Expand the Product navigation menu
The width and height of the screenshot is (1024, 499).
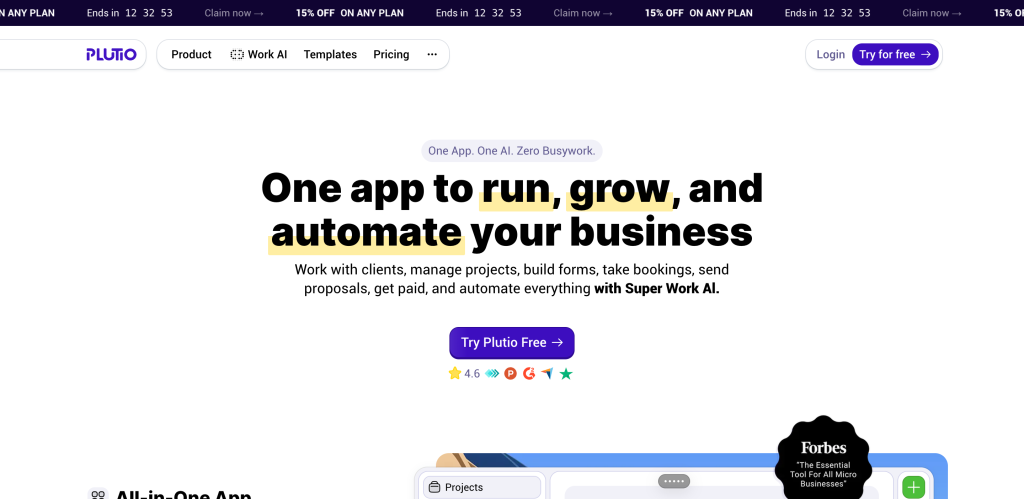pyautogui.click(x=191, y=55)
